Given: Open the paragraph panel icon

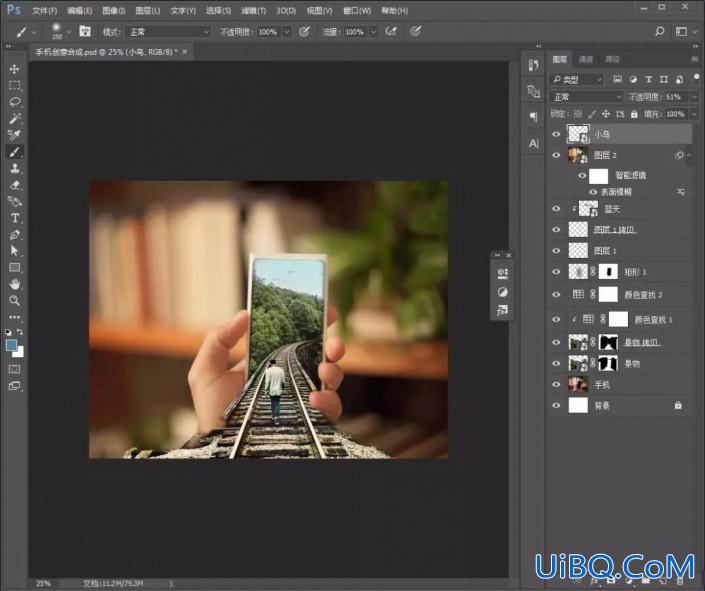Looking at the screenshot, I should point(533,117).
